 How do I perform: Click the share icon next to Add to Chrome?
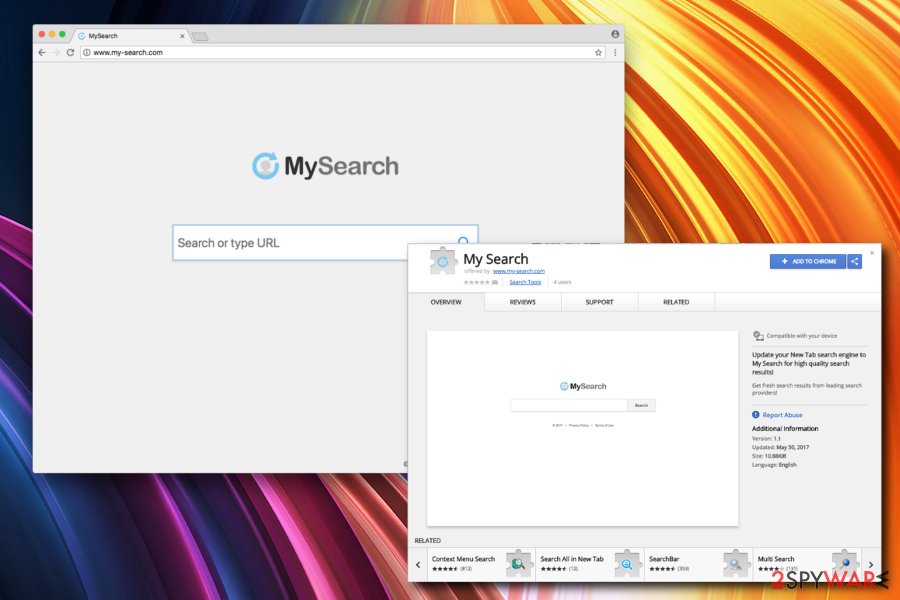tap(854, 261)
